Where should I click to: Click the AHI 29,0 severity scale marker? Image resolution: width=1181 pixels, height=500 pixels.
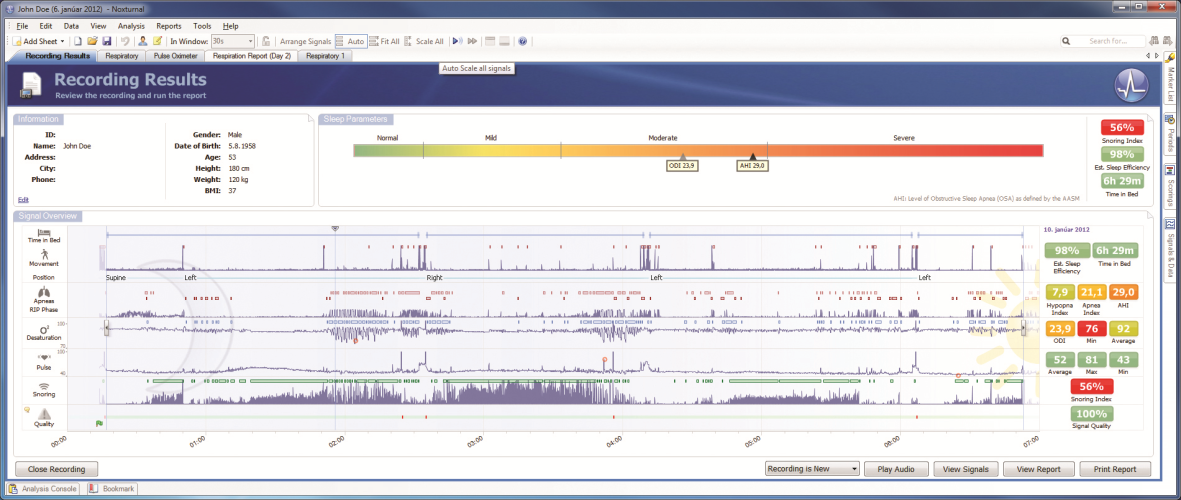[x=753, y=165]
